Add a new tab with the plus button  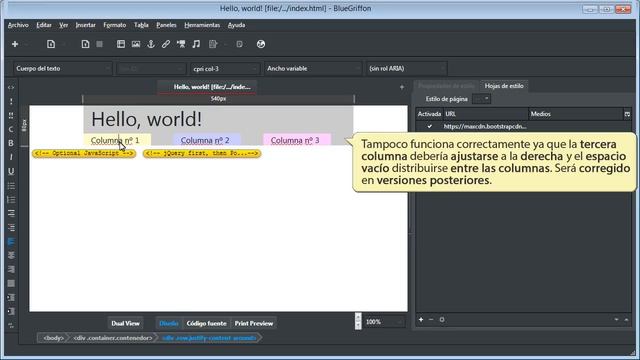click(x=402, y=87)
